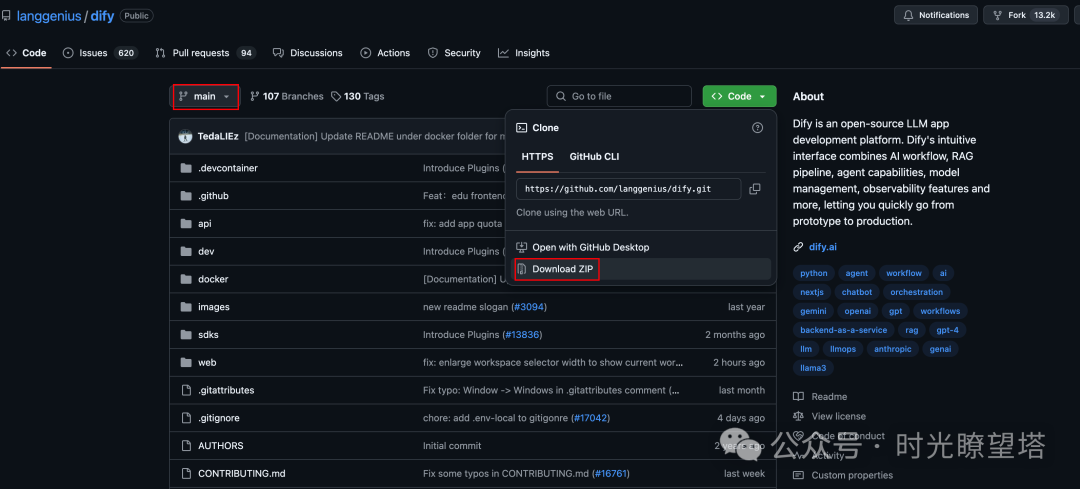
Task: Open the AUTHORS file
Action: coord(220,446)
